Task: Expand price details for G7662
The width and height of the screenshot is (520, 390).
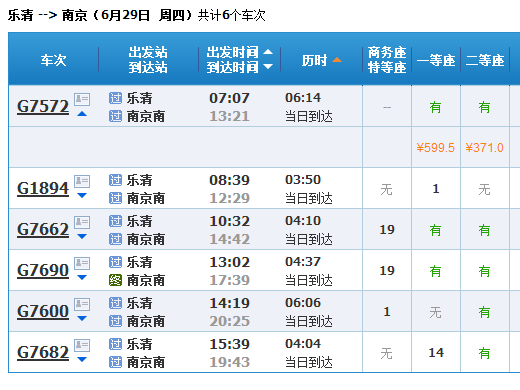Action: pos(82,237)
